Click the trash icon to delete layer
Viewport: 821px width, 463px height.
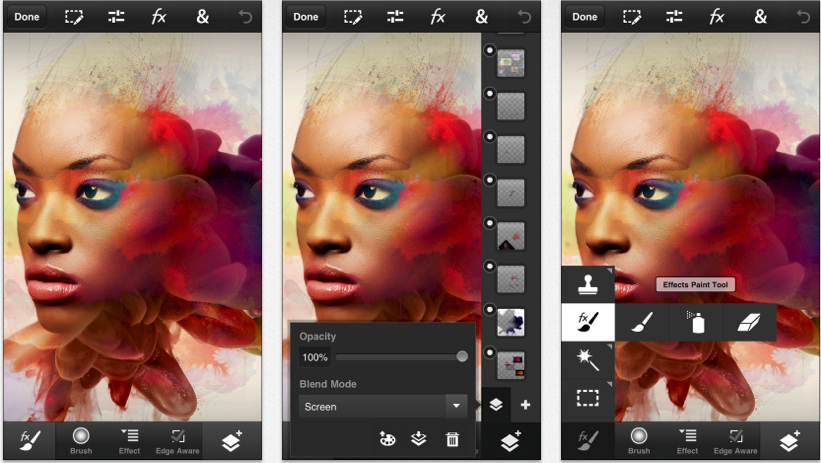click(452, 438)
